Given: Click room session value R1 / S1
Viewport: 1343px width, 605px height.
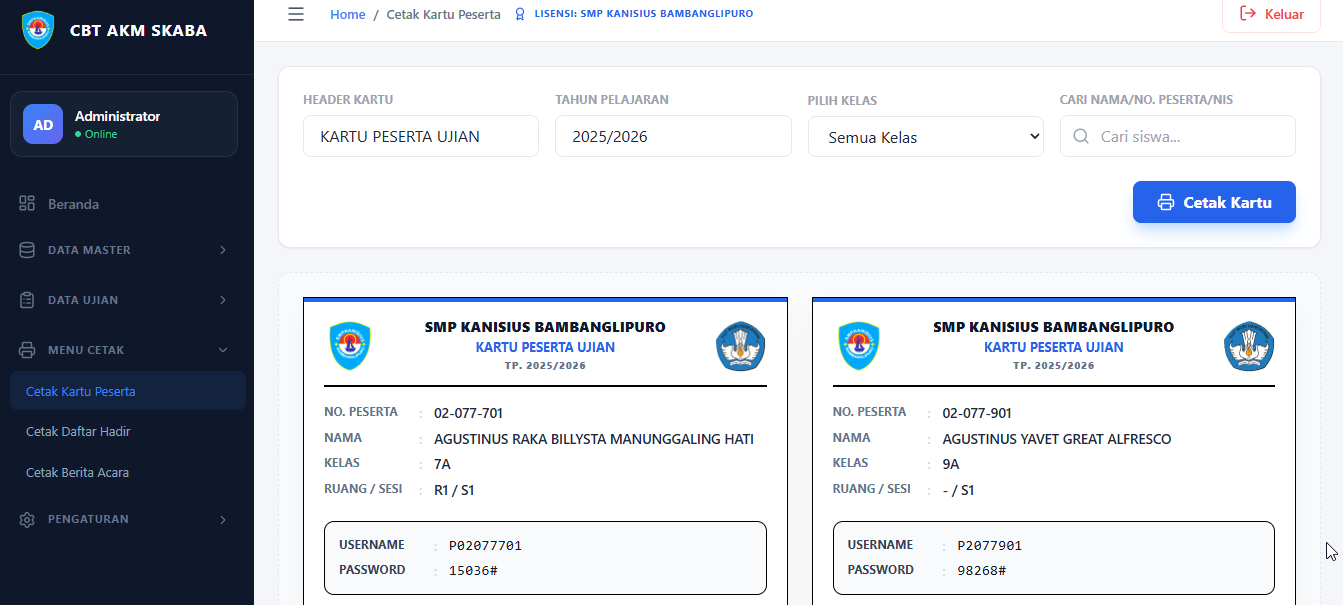Looking at the screenshot, I should [453, 490].
